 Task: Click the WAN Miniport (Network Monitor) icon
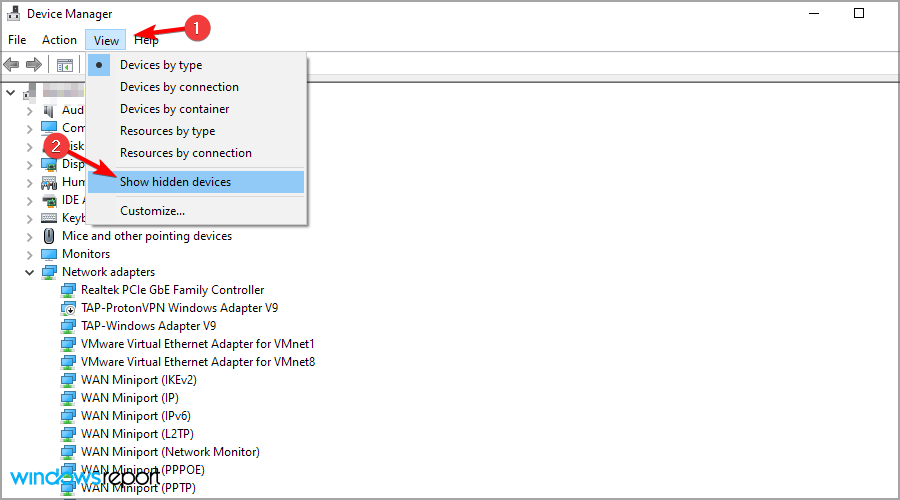click(68, 452)
